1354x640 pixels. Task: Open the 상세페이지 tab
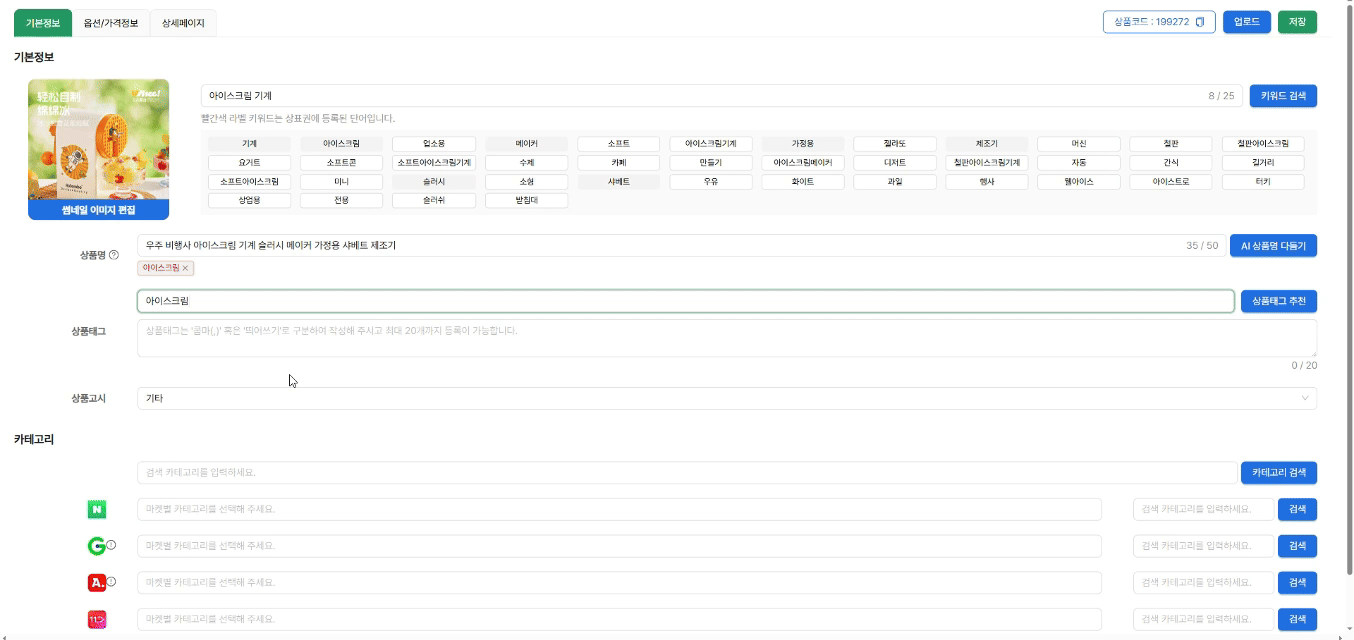[x=183, y=23]
